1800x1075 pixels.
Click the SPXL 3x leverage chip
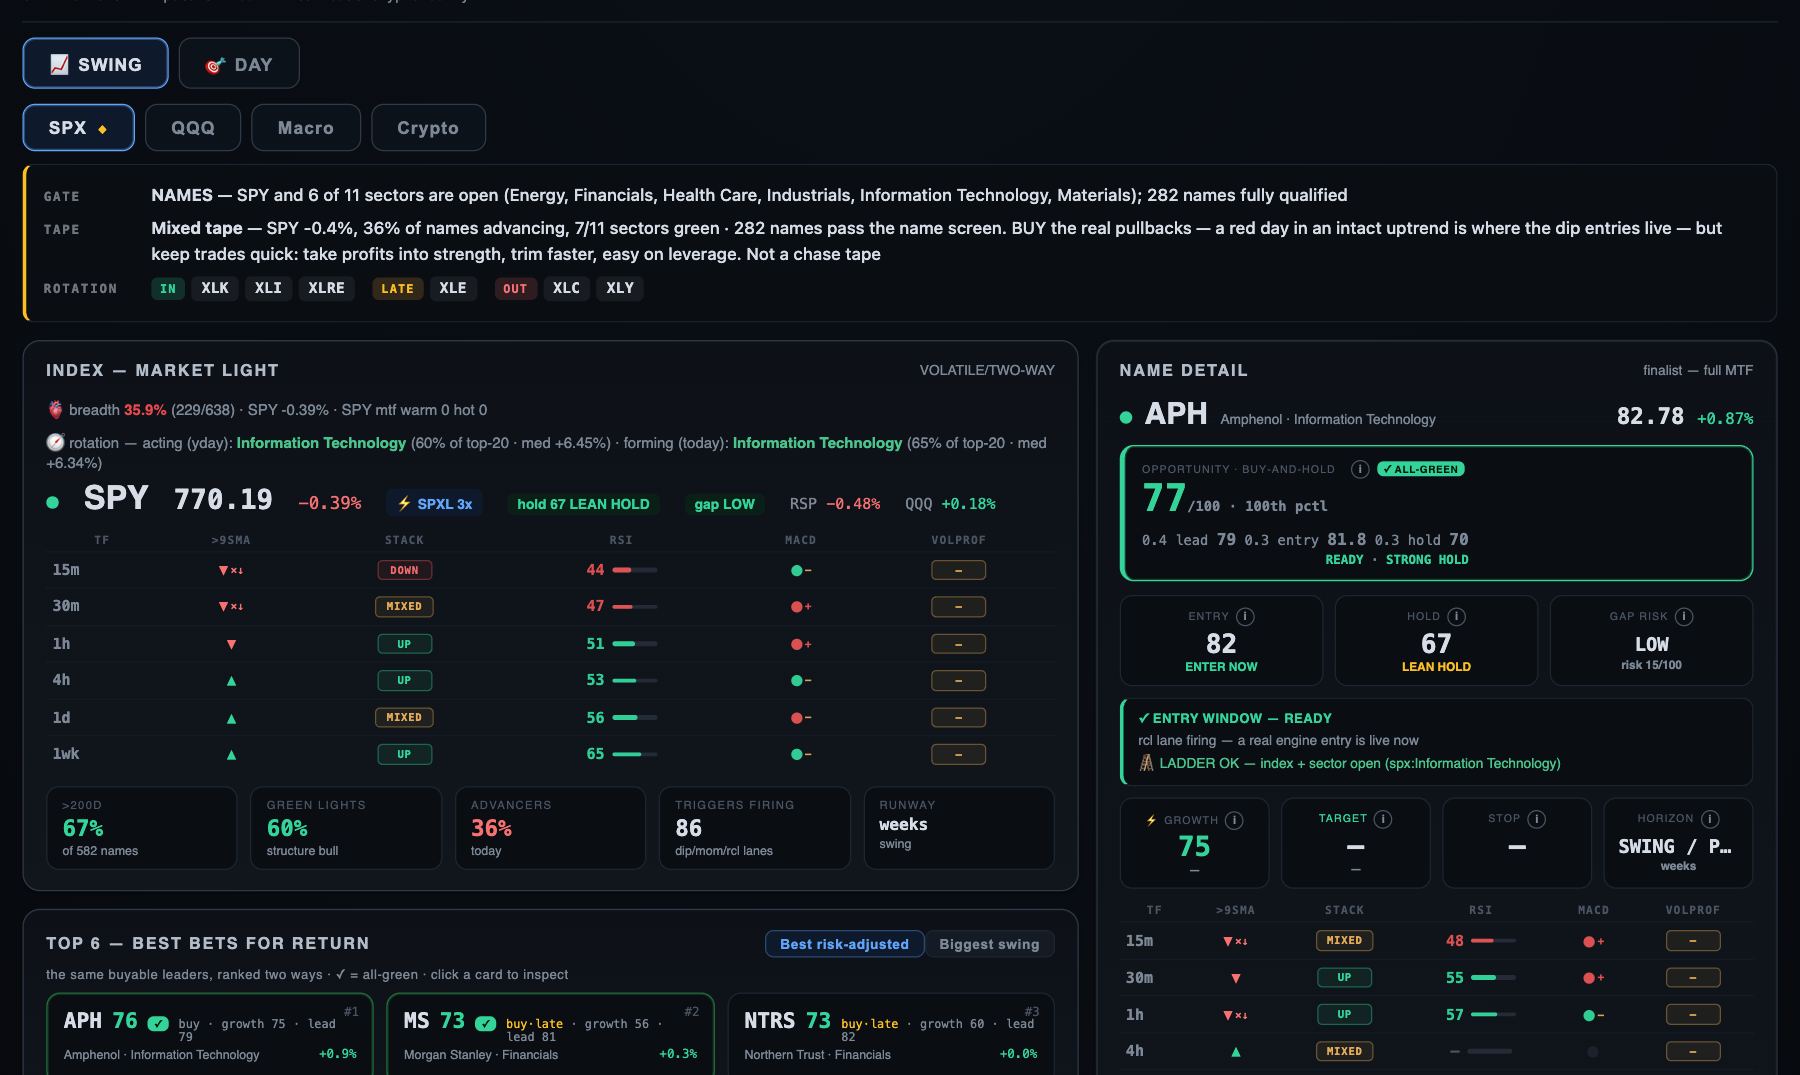pyautogui.click(x=434, y=504)
